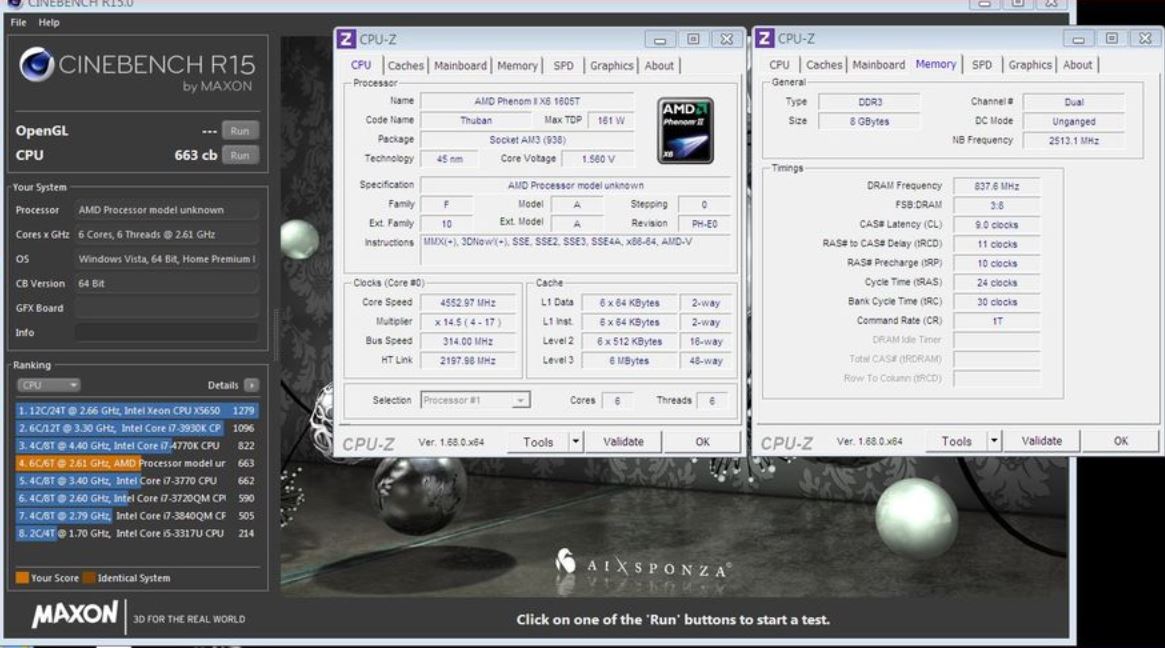Select ranking row Intel Core i7-3720QM
Image resolution: width=1165 pixels, height=648 pixels.
pyautogui.click(x=137, y=498)
